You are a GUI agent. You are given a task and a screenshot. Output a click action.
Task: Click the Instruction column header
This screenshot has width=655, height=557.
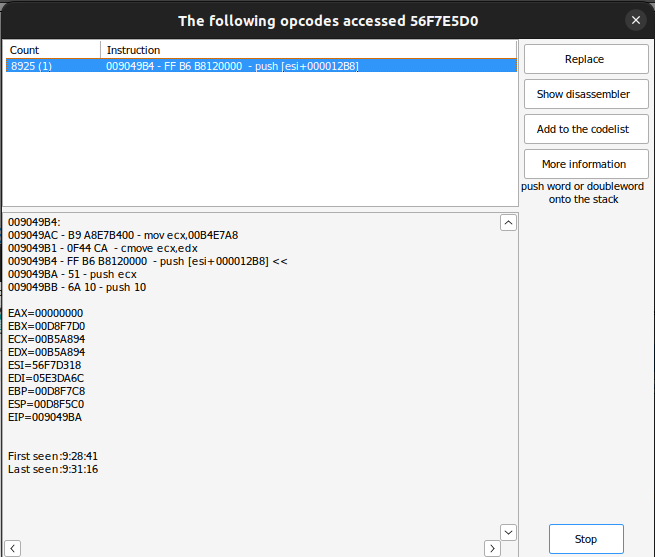[x=308, y=50]
